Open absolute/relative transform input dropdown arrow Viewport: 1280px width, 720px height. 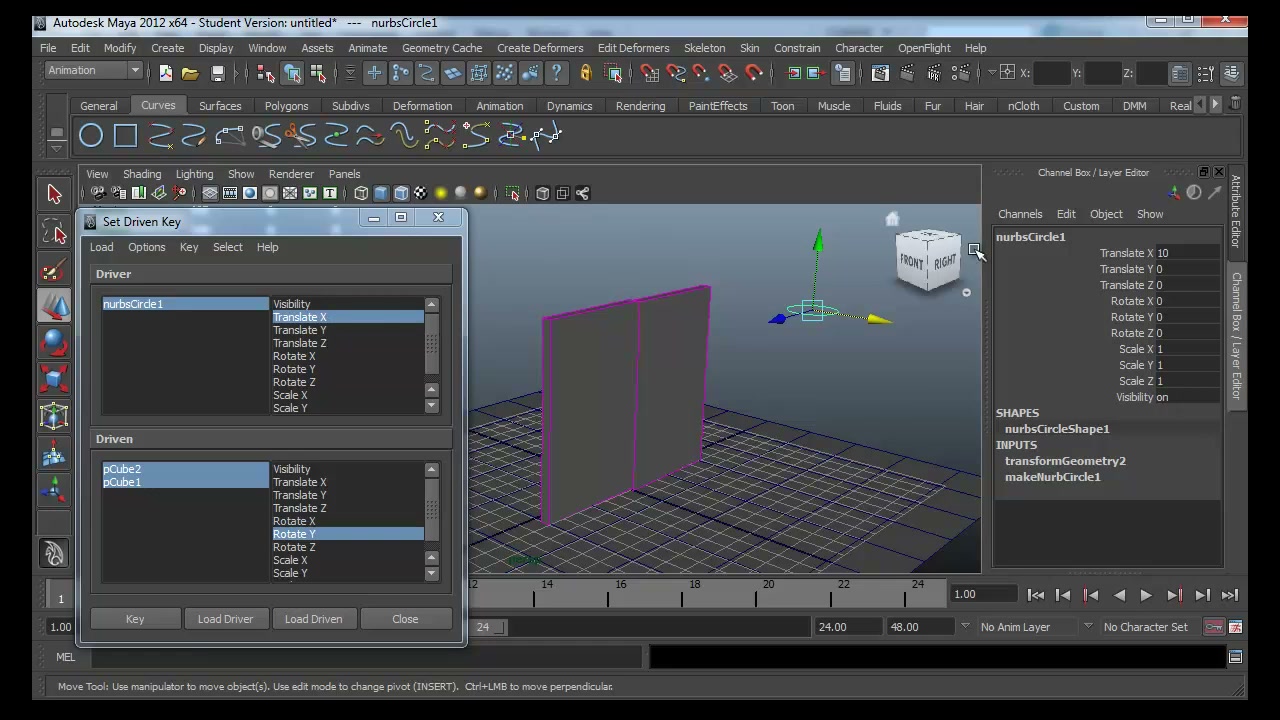click(x=994, y=73)
